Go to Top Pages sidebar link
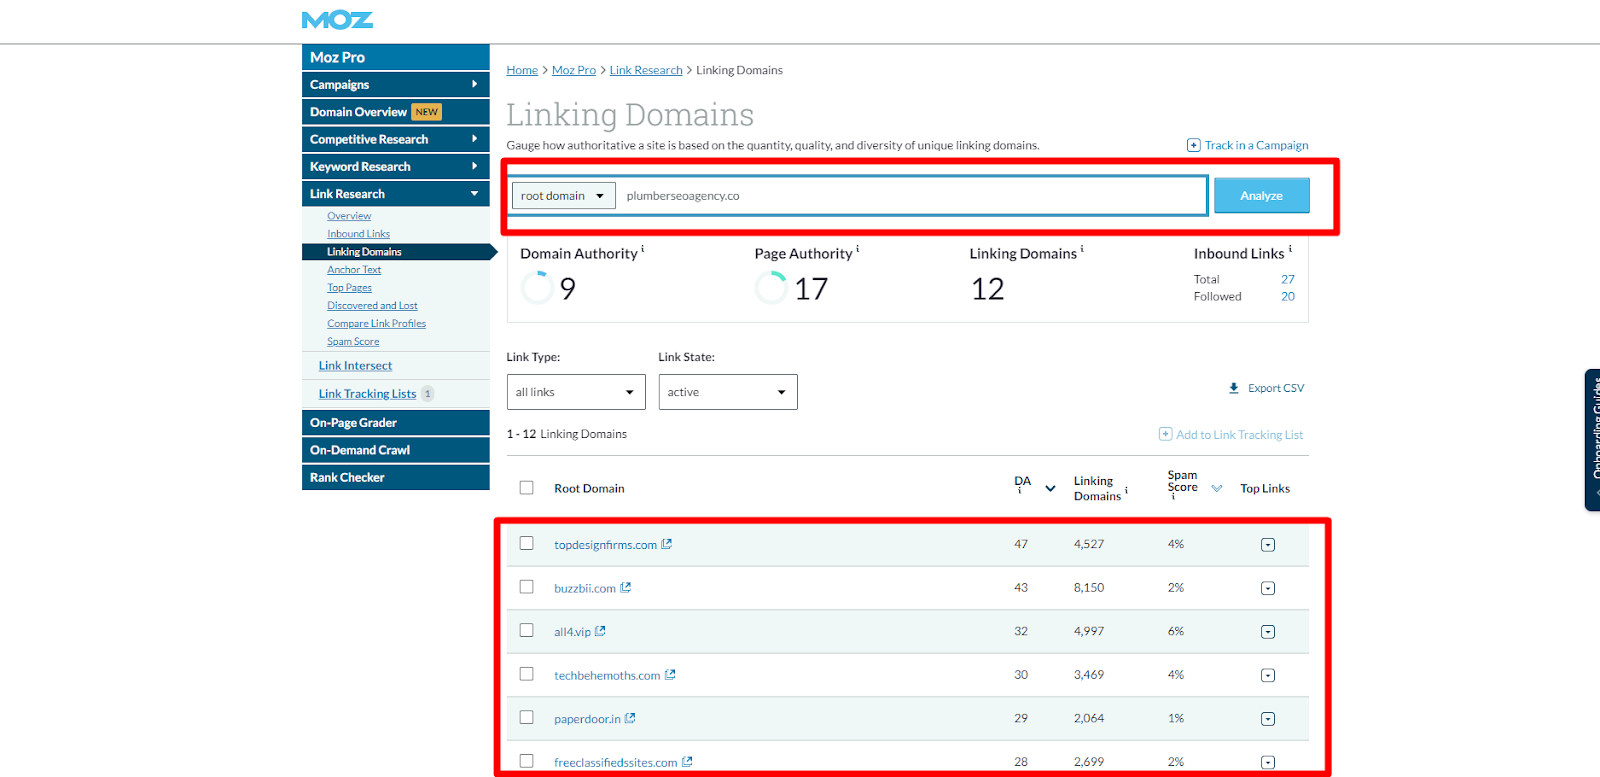The image size is (1600, 777). pos(349,288)
